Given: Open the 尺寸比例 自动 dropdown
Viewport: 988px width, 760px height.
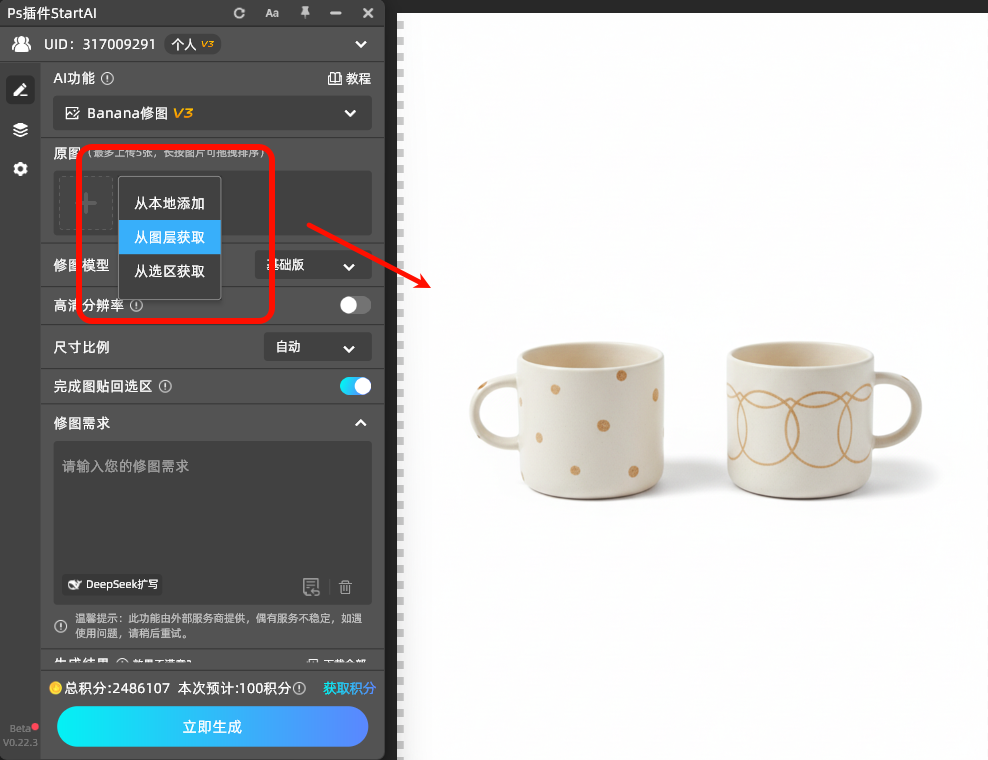Looking at the screenshot, I should click(x=317, y=346).
